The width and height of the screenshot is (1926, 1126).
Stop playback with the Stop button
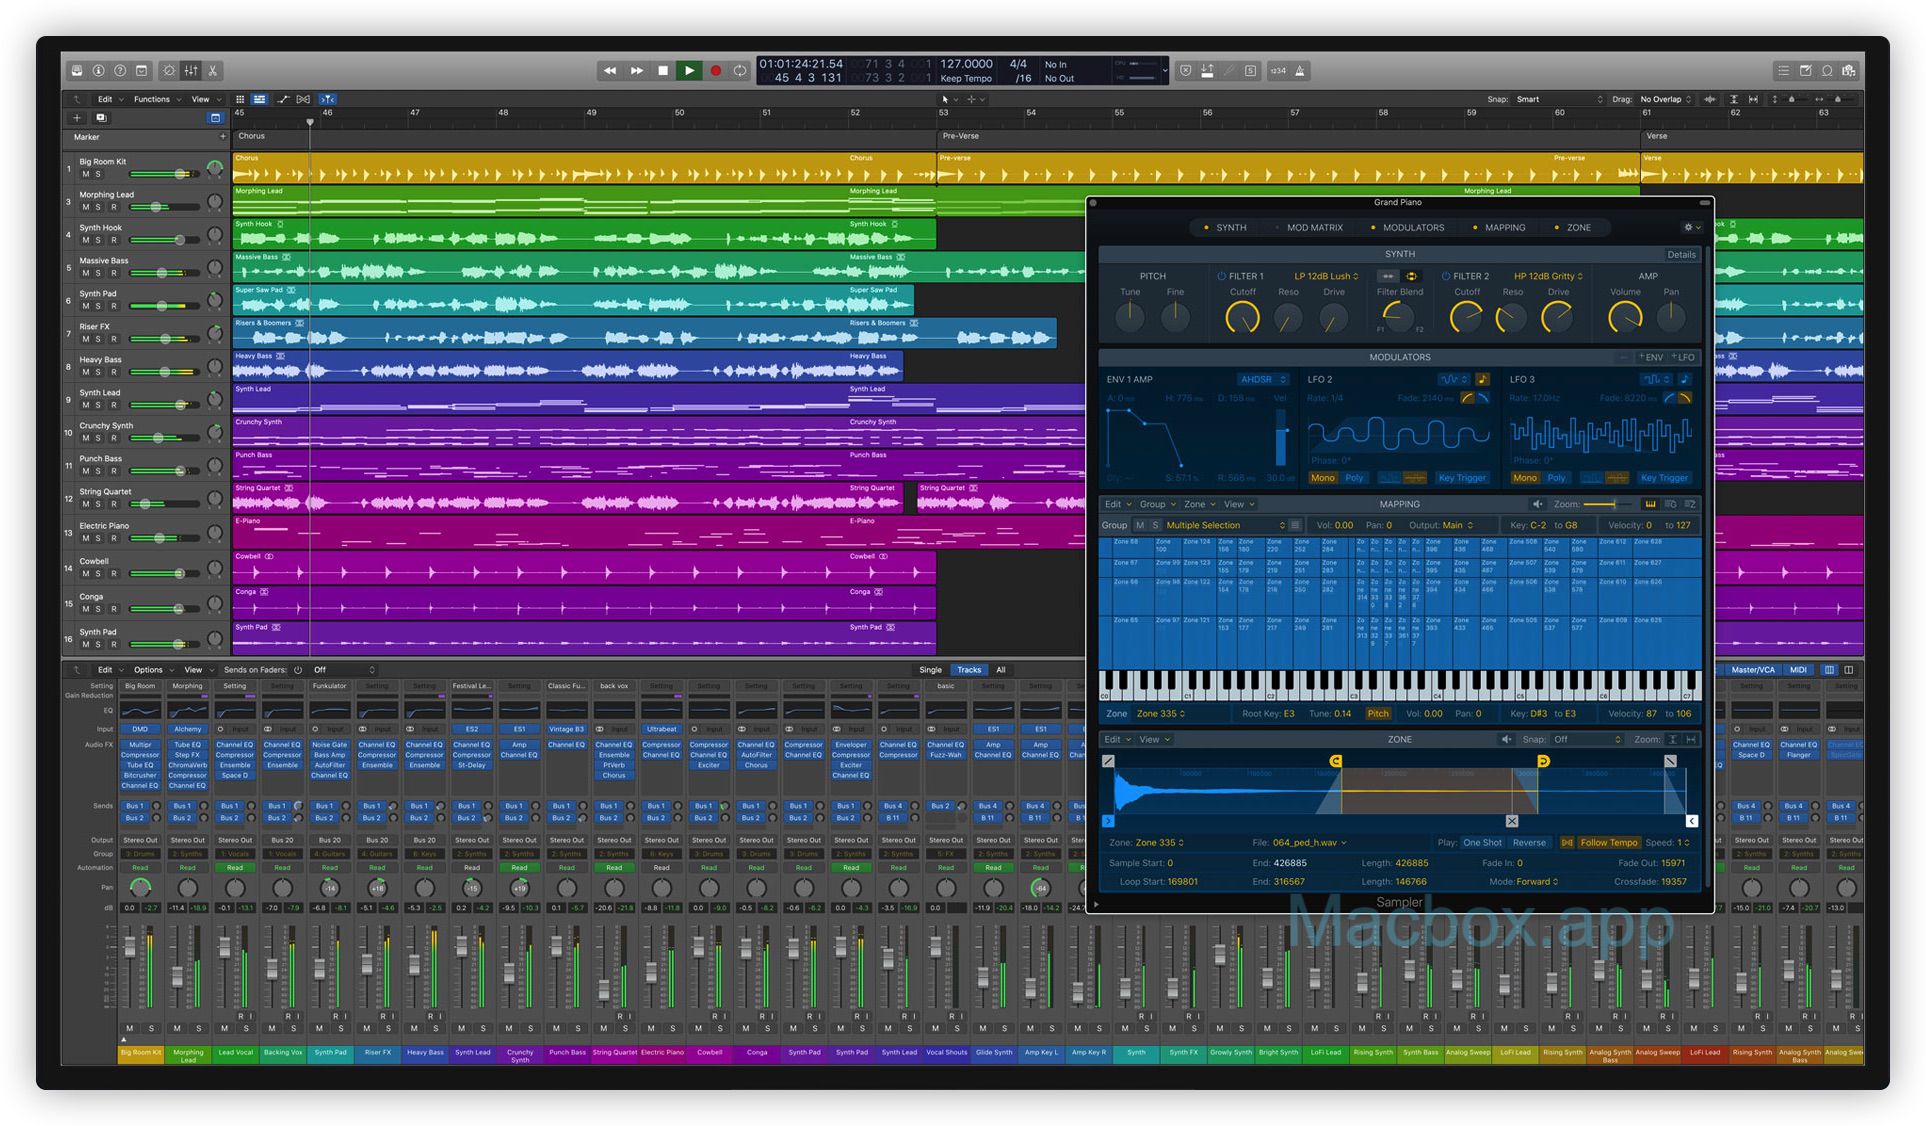pyautogui.click(x=663, y=71)
